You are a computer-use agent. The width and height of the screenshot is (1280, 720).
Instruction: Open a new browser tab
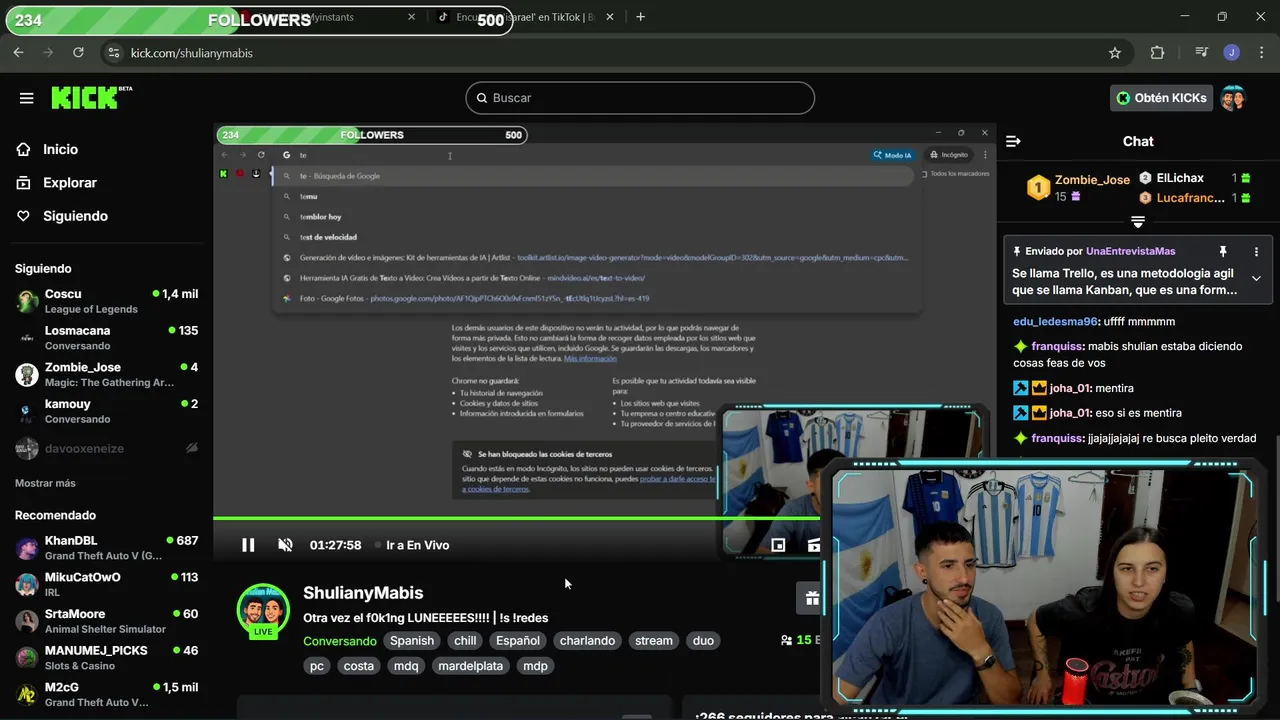(x=640, y=17)
